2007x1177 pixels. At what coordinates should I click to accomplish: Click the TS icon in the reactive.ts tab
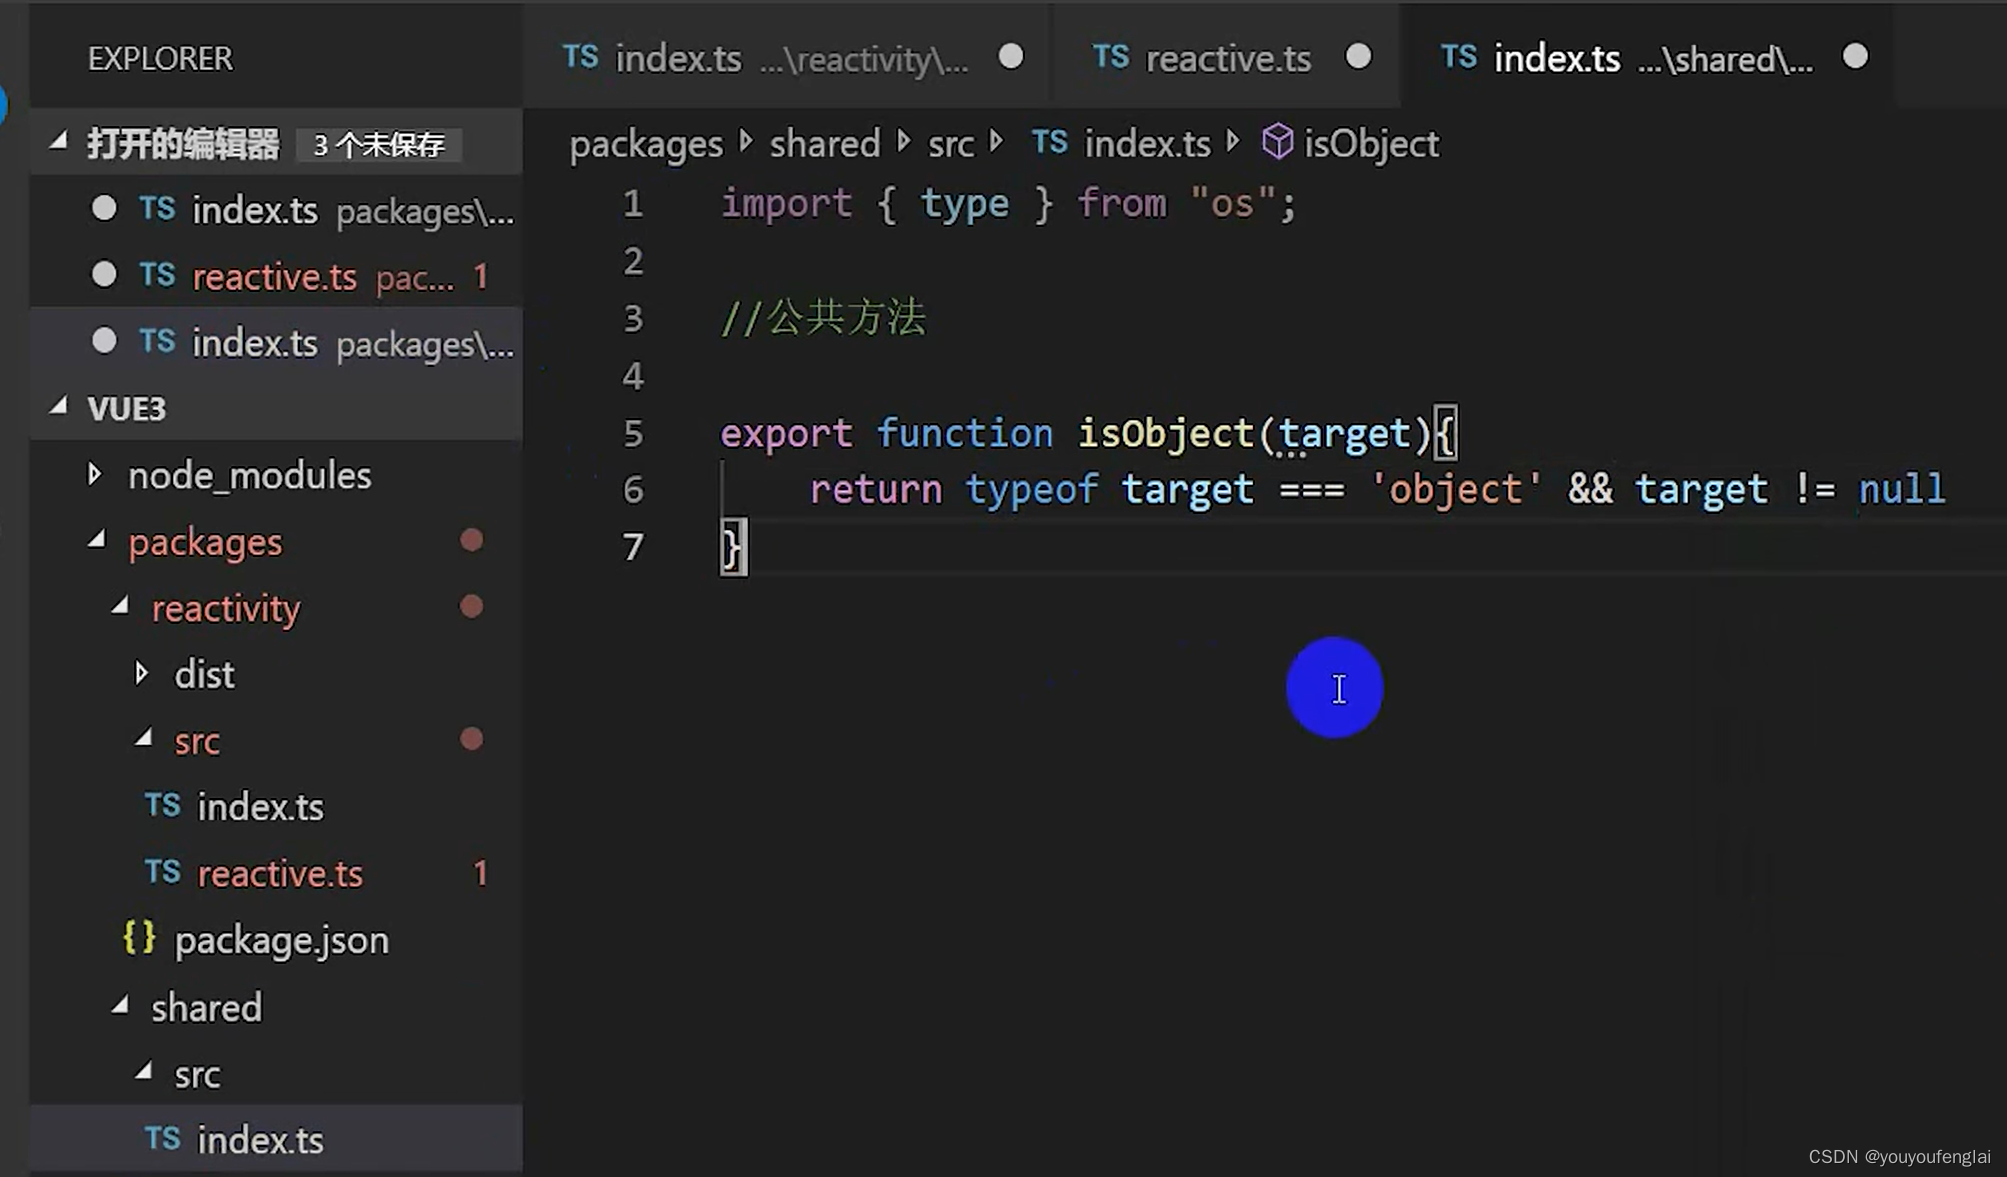[1112, 57]
